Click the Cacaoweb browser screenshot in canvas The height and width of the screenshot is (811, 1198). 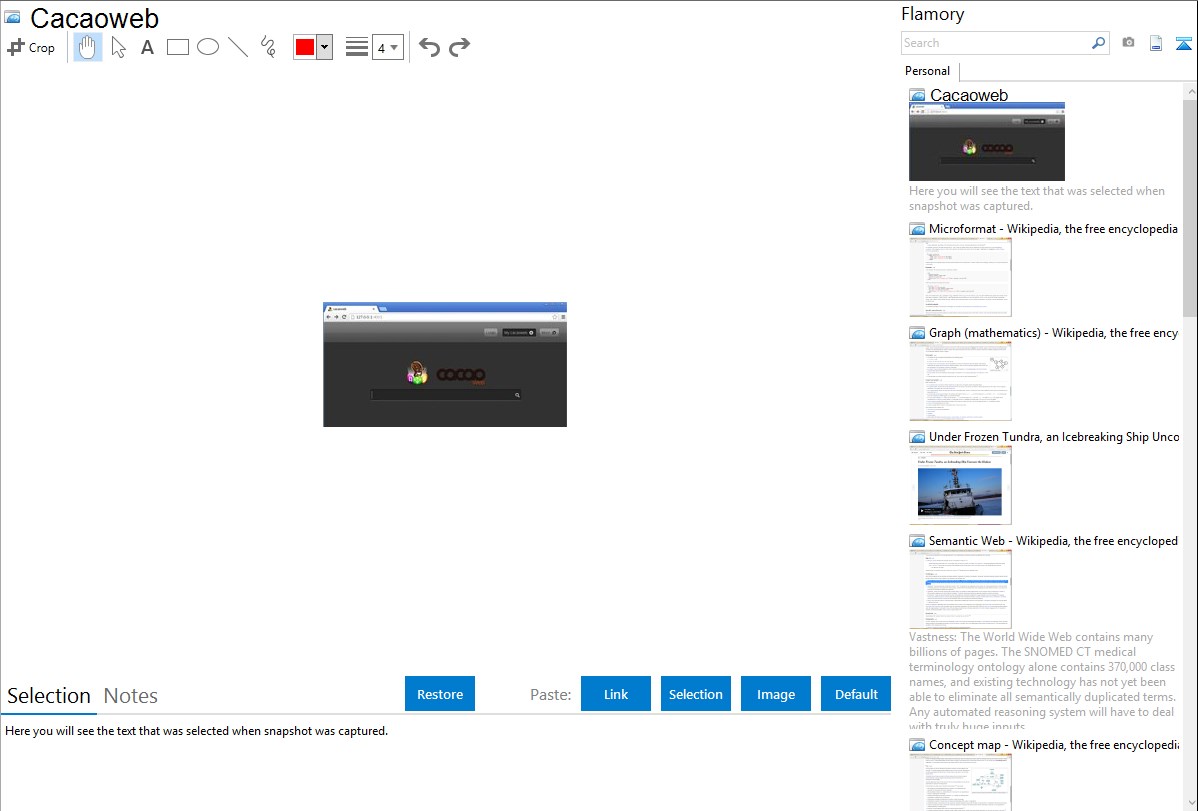pos(445,365)
